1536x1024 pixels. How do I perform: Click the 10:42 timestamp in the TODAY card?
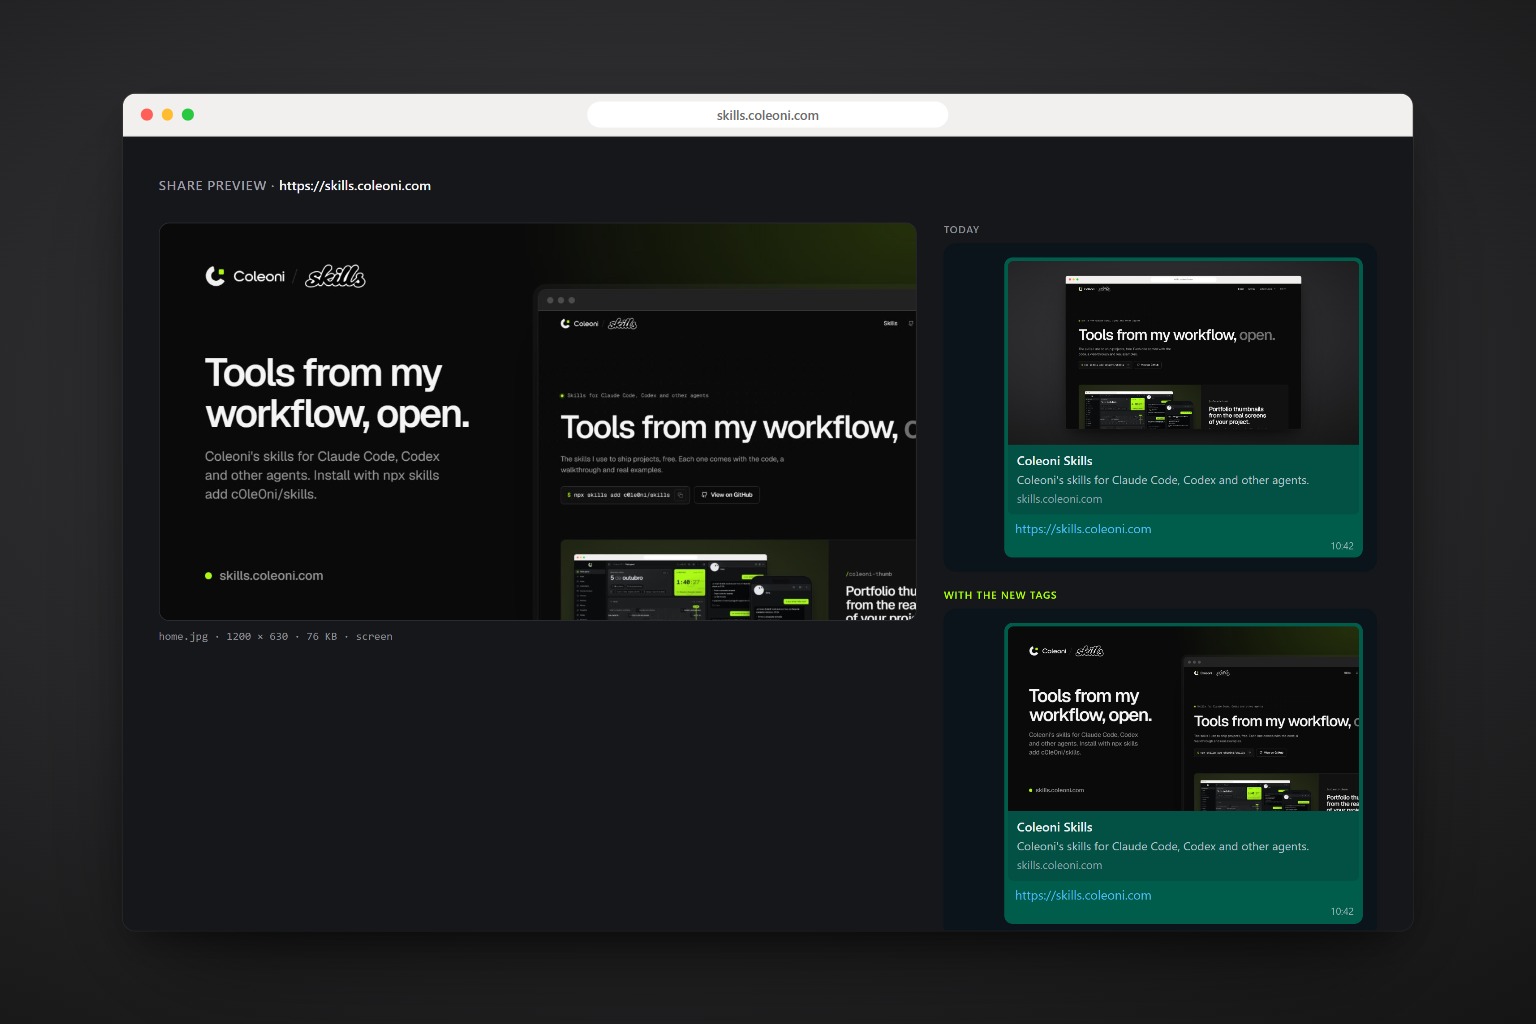pos(1341,546)
